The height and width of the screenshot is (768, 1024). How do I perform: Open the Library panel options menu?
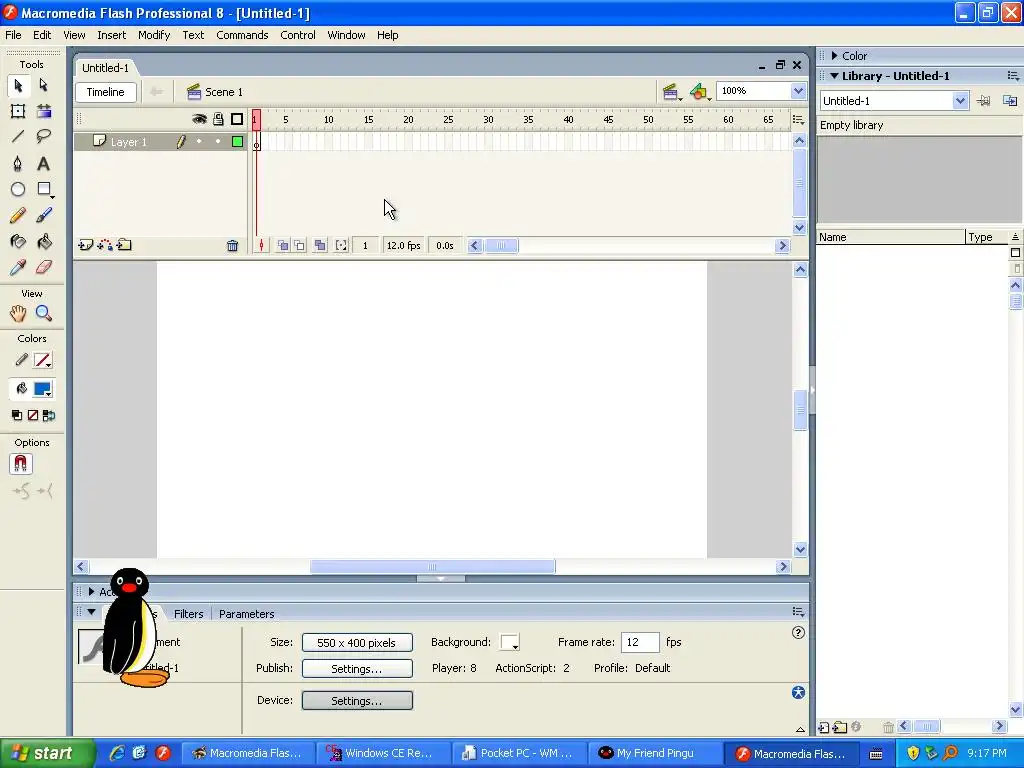tap(1013, 76)
